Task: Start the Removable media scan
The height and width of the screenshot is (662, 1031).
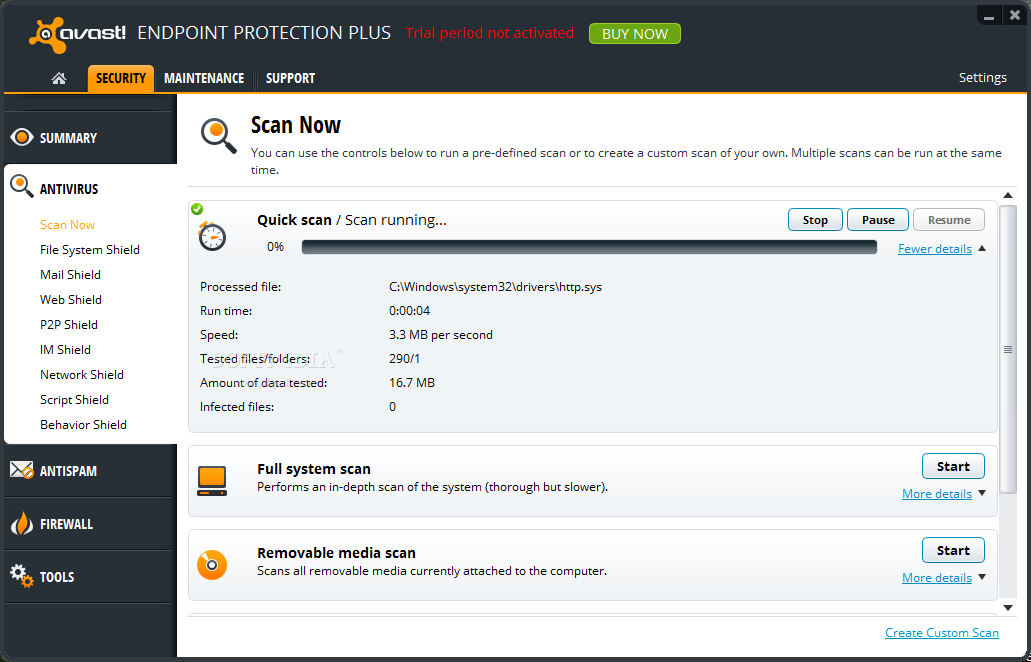Action: [953, 550]
